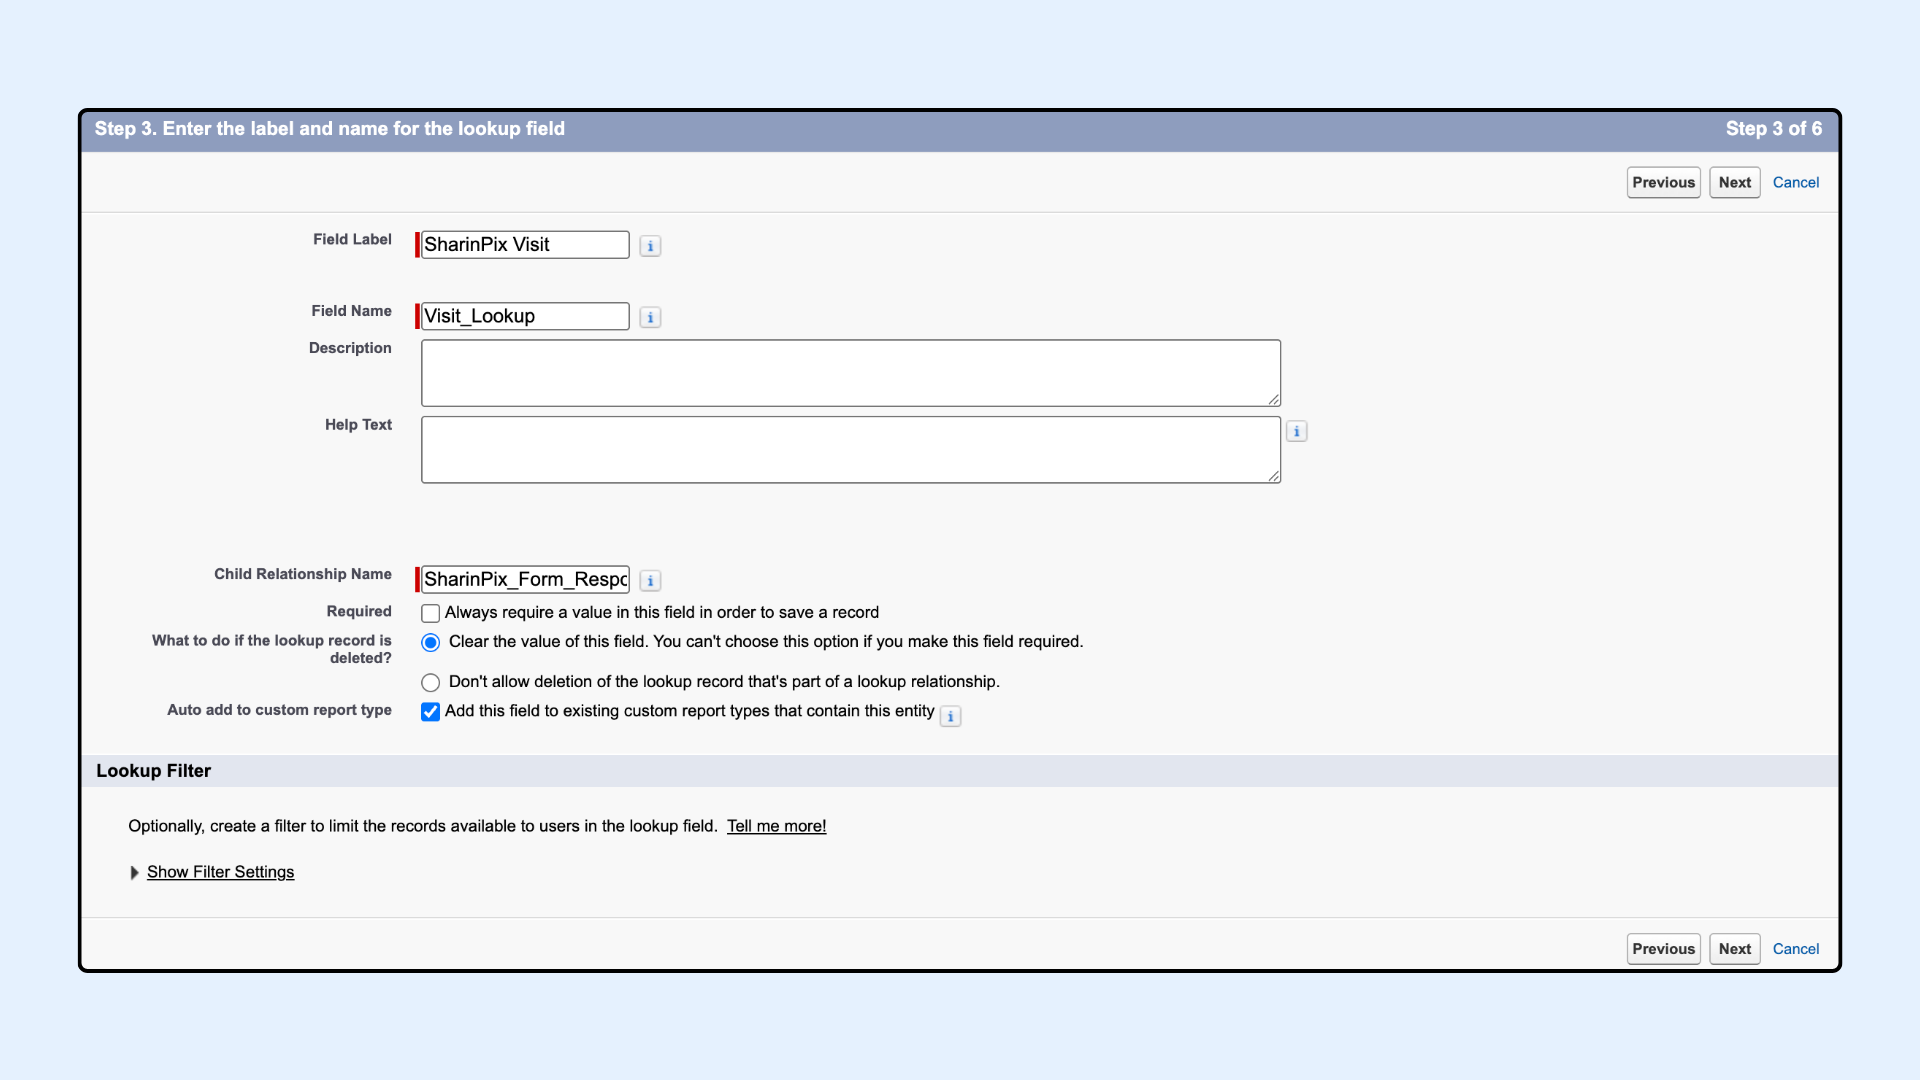The width and height of the screenshot is (1920, 1080).
Task: Click the top Previous button
Action: [1663, 182]
